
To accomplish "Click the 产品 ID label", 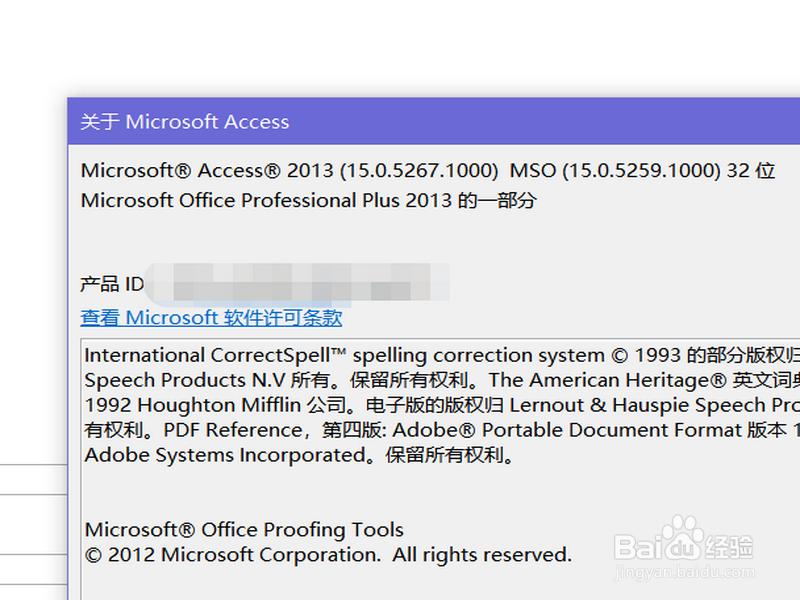I will pyautogui.click(x=112, y=285).
